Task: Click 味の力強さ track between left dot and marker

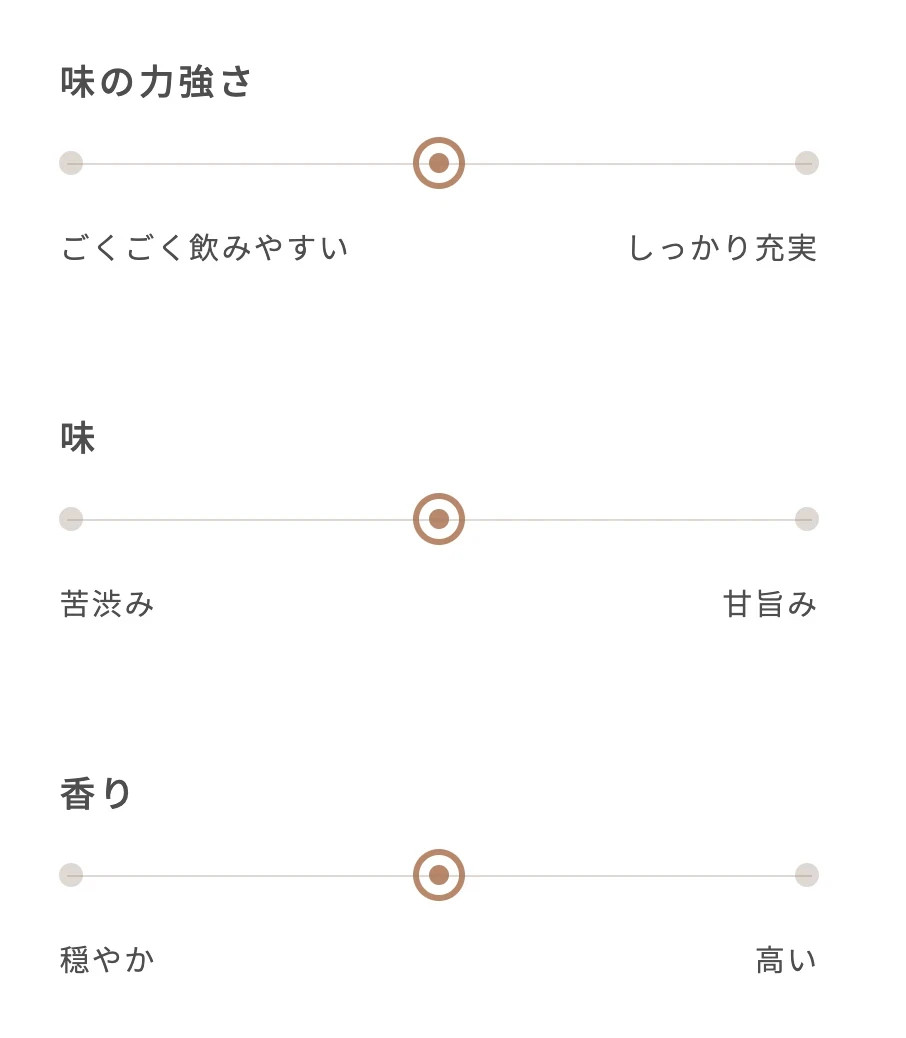Action: click(248, 164)
